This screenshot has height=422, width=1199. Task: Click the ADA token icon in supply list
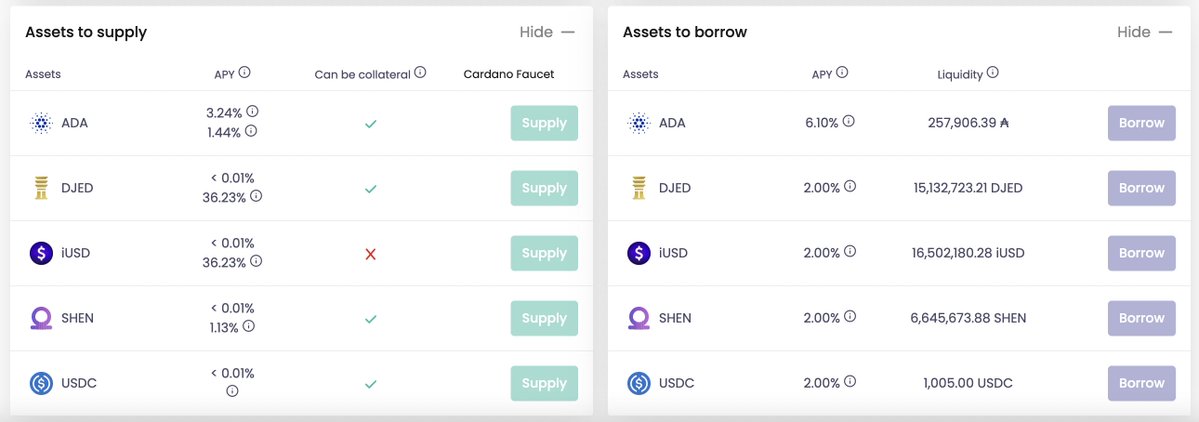pyautogui.click(x=41, y=123)
